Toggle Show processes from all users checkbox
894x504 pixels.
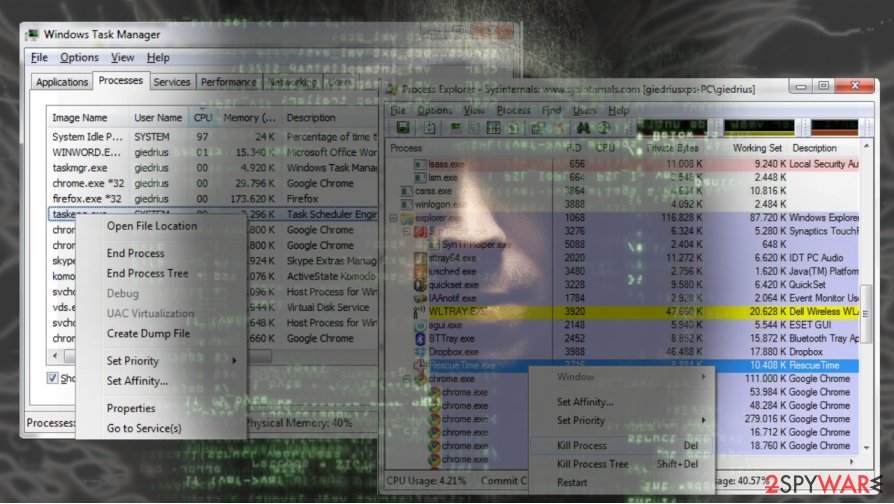coord(52,378)
